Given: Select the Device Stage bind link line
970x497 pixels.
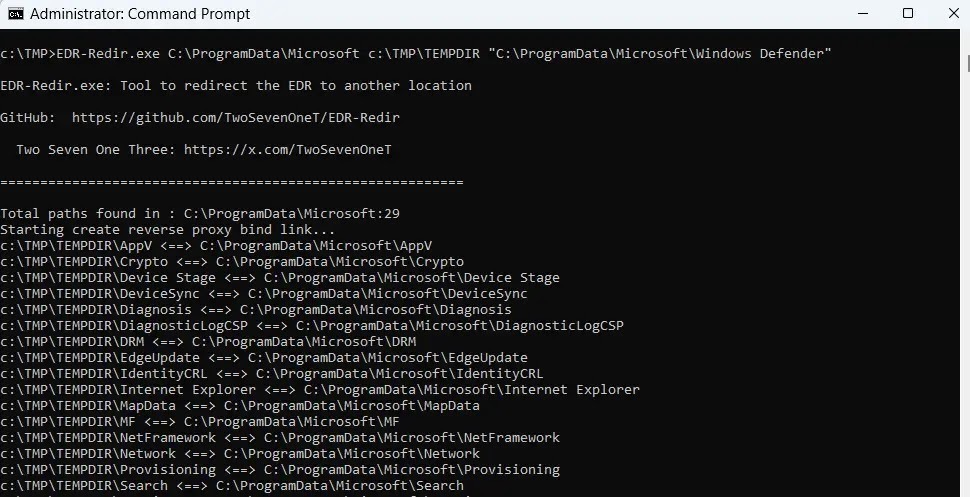Looking at the screenshot, I should pos(280,278).
